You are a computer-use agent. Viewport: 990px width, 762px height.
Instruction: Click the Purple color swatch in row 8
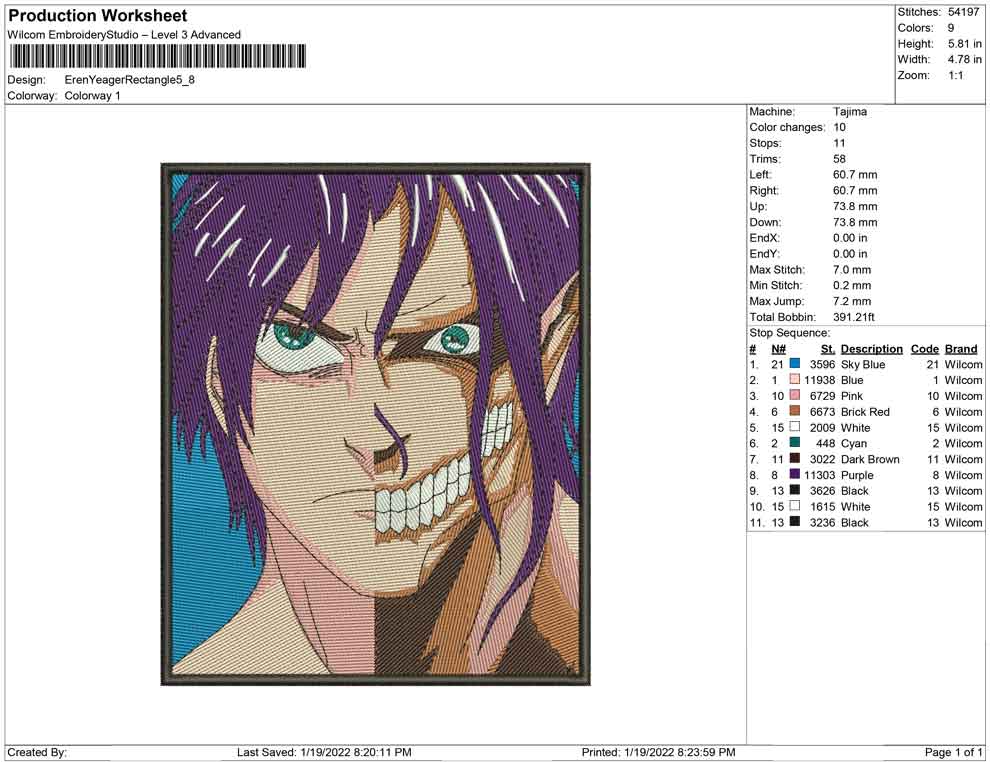[x=795, y=474]
